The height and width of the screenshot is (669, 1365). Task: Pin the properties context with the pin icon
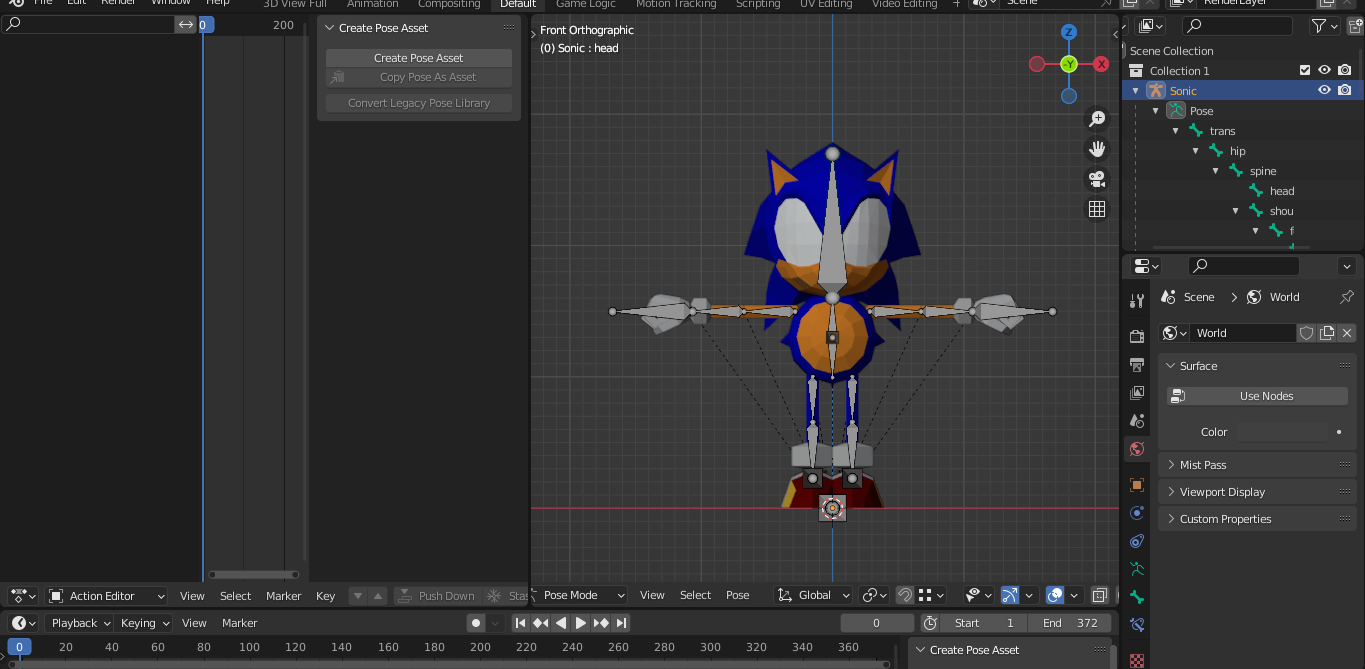pos(1346,297)
